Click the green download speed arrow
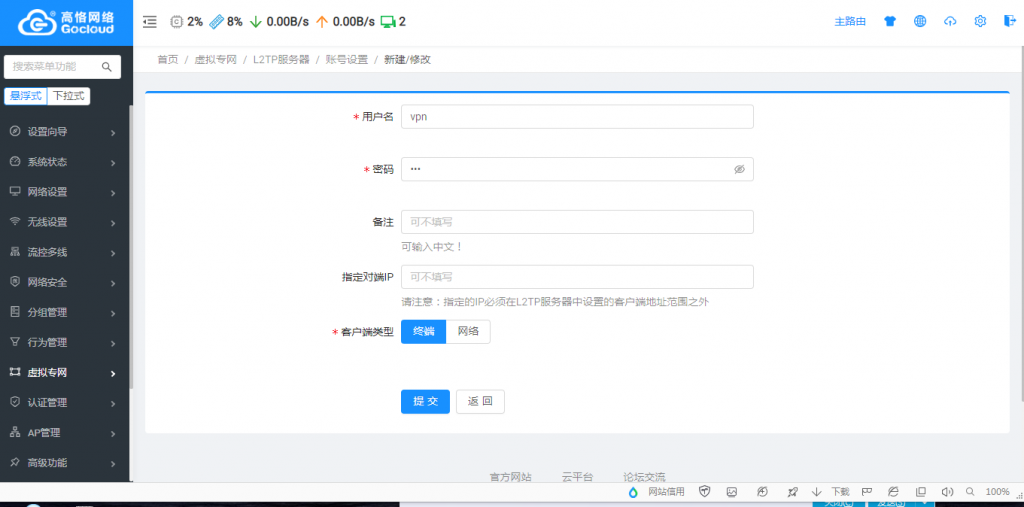Viewport: 1024px width, 507px height. tap(255, 22)
